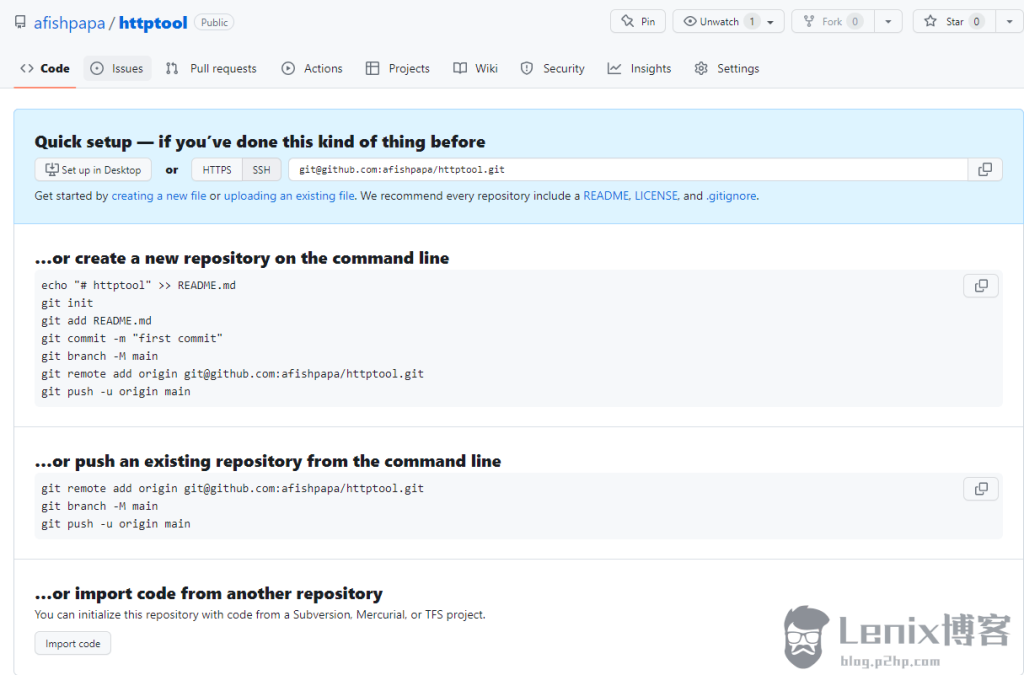
Task: Click the git repository URL text field
Action: click(627, 170)
